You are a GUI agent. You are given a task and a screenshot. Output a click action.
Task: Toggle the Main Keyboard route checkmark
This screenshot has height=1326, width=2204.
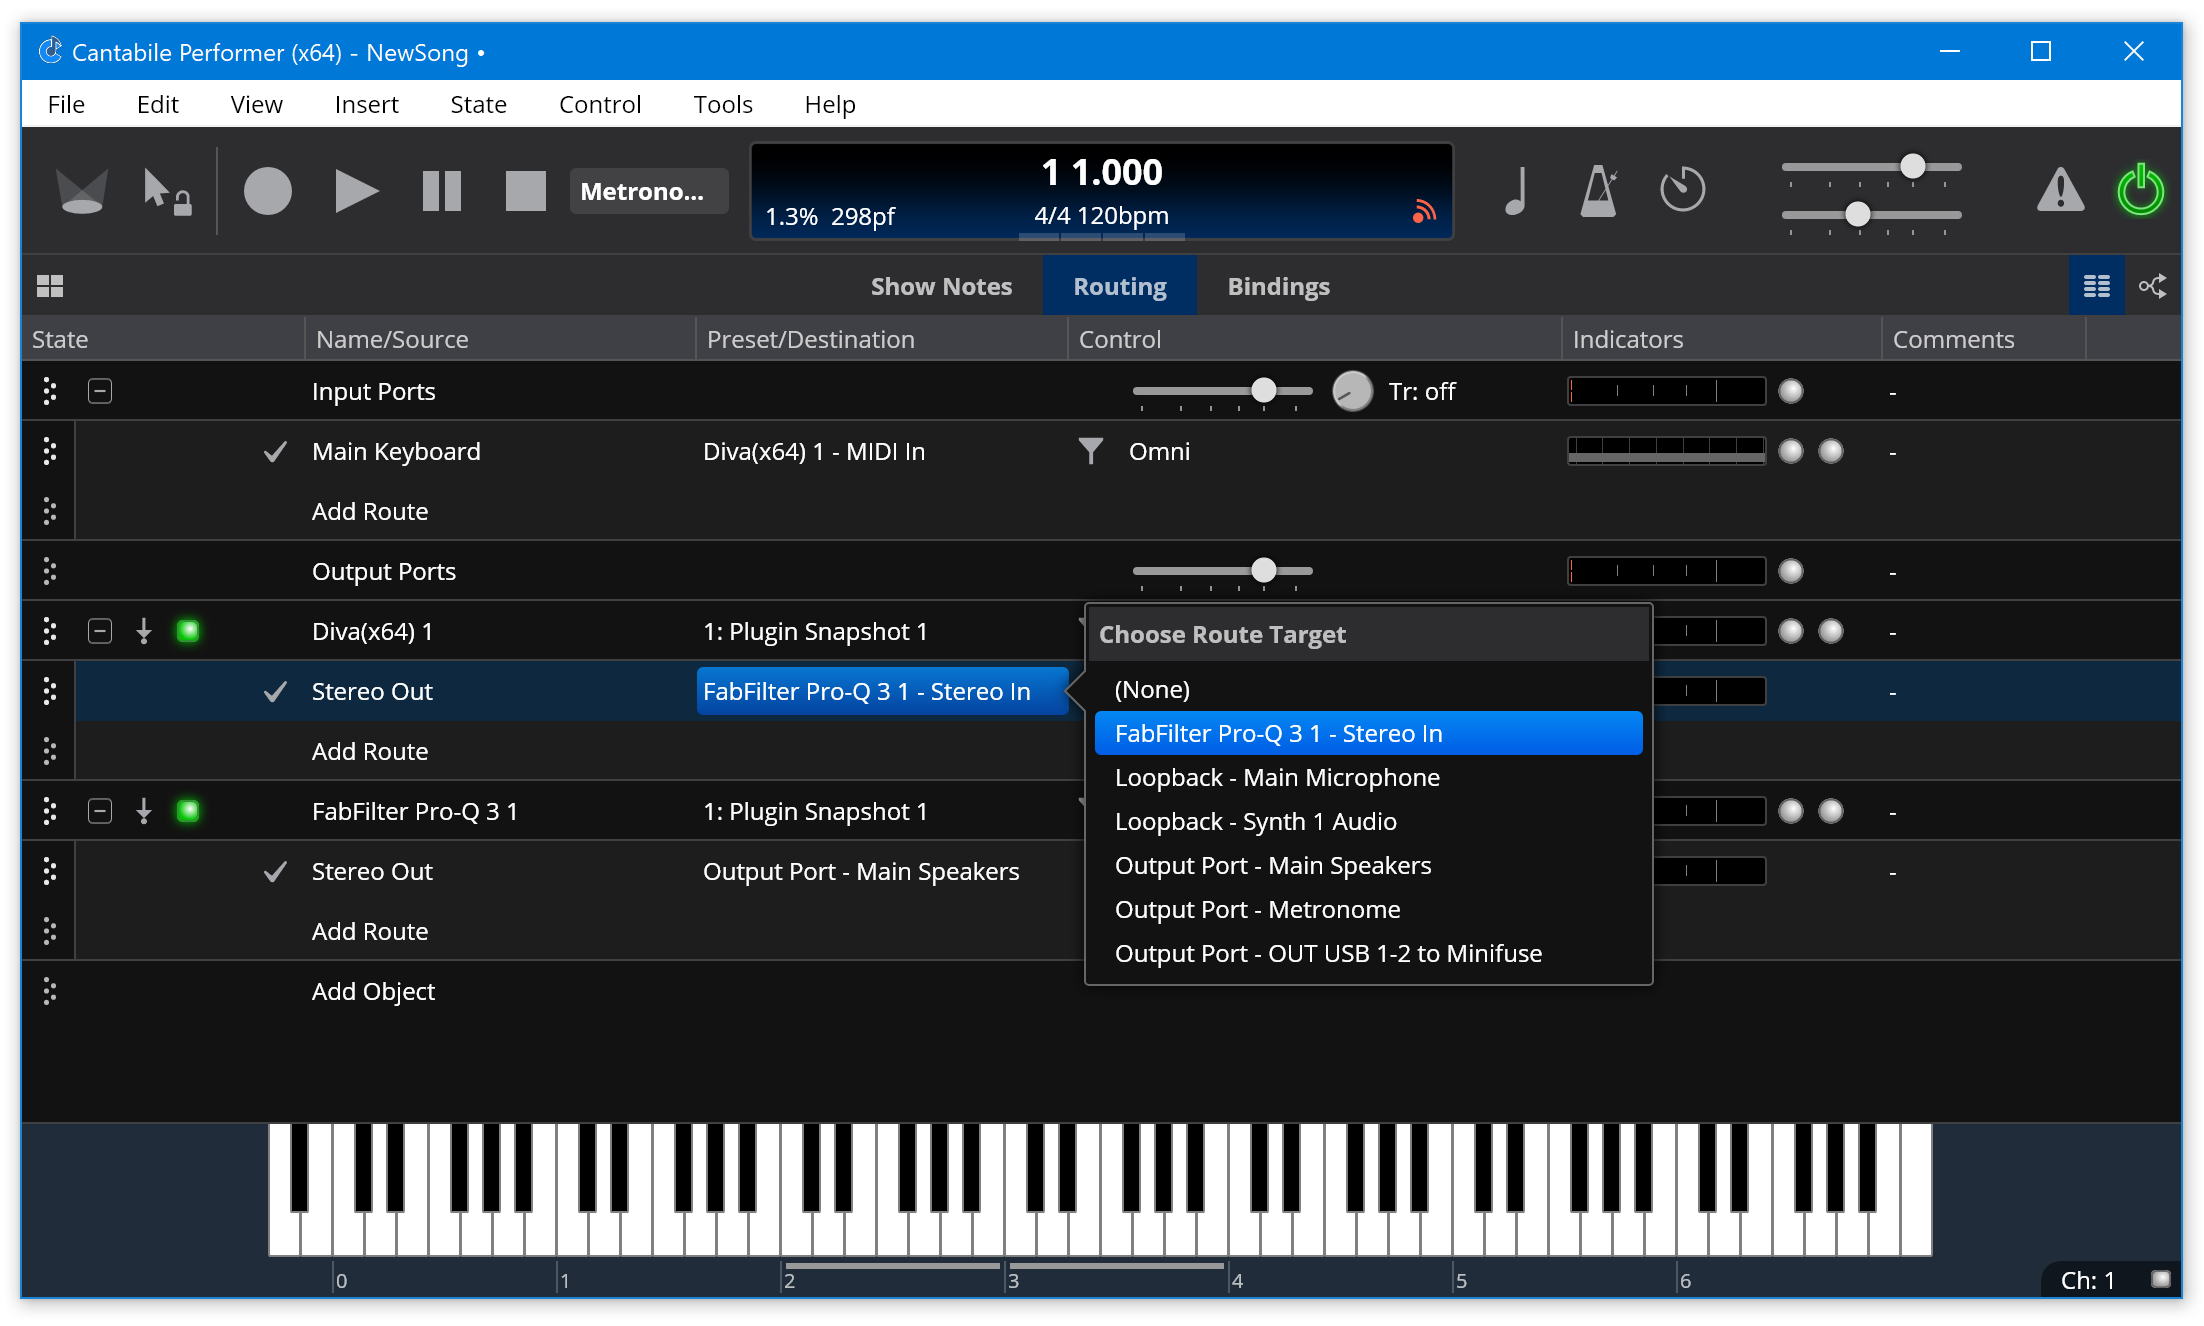(x=275, y=452)
